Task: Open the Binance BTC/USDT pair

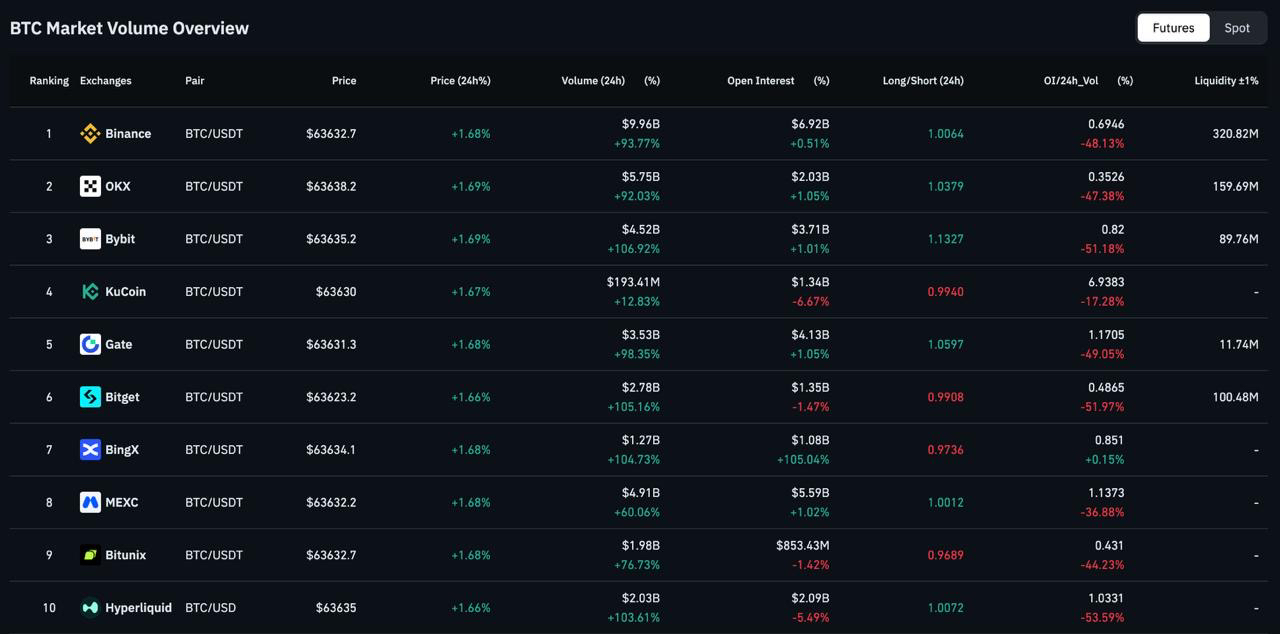Action: (214, 134)
